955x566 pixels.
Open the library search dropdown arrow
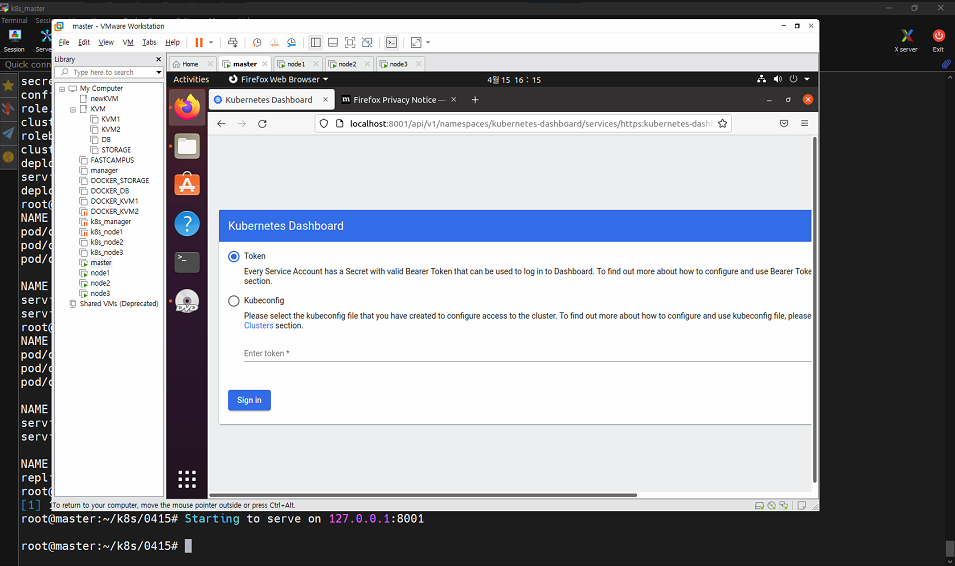[x=159, y=72]
